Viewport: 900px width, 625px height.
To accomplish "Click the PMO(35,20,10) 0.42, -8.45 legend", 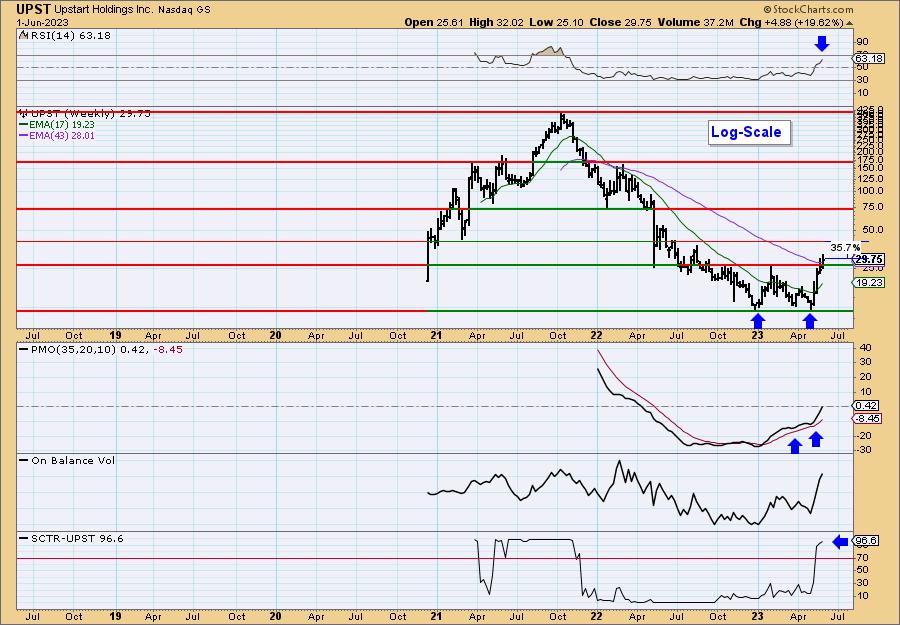I will [x=107, y=350].
